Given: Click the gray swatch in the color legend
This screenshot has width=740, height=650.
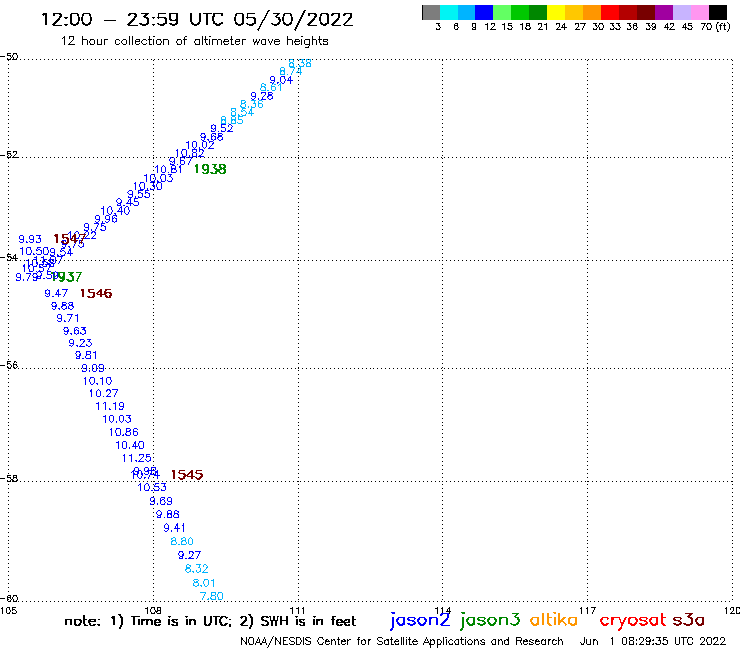Looking at the screenshot, I should (431, 12).
